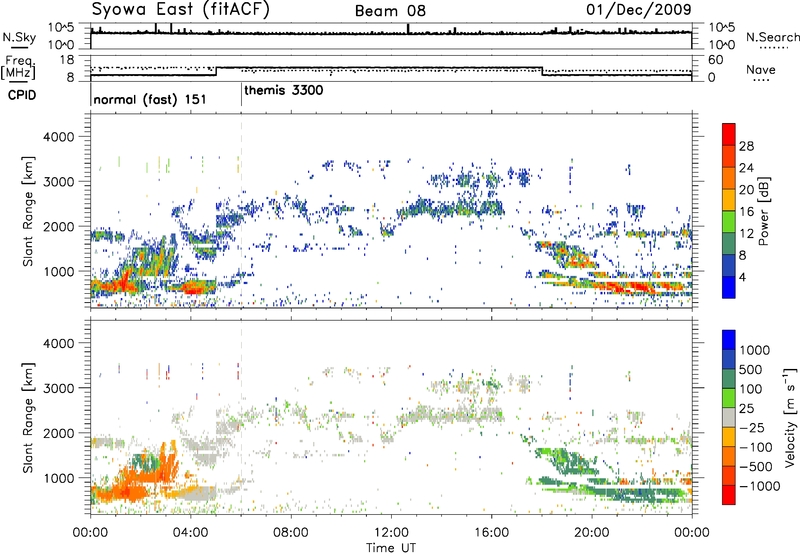Click the "04:00" time tick label

[x=190, y=533]
